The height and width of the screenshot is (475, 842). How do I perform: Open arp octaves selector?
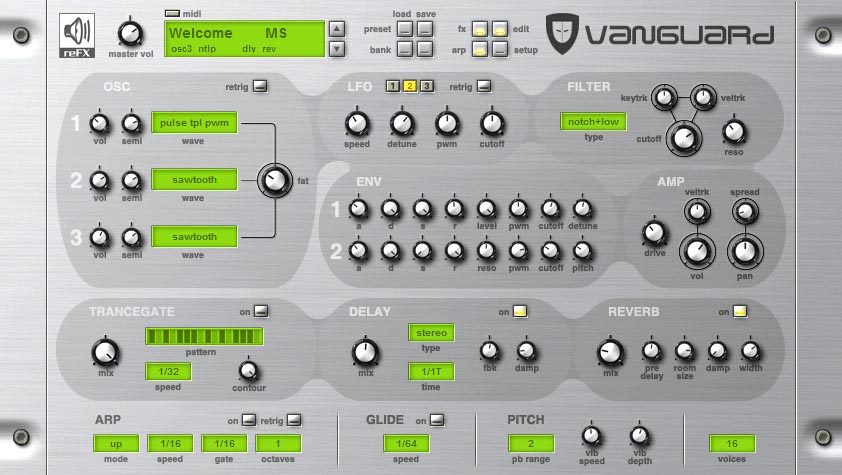pos(278,444)
